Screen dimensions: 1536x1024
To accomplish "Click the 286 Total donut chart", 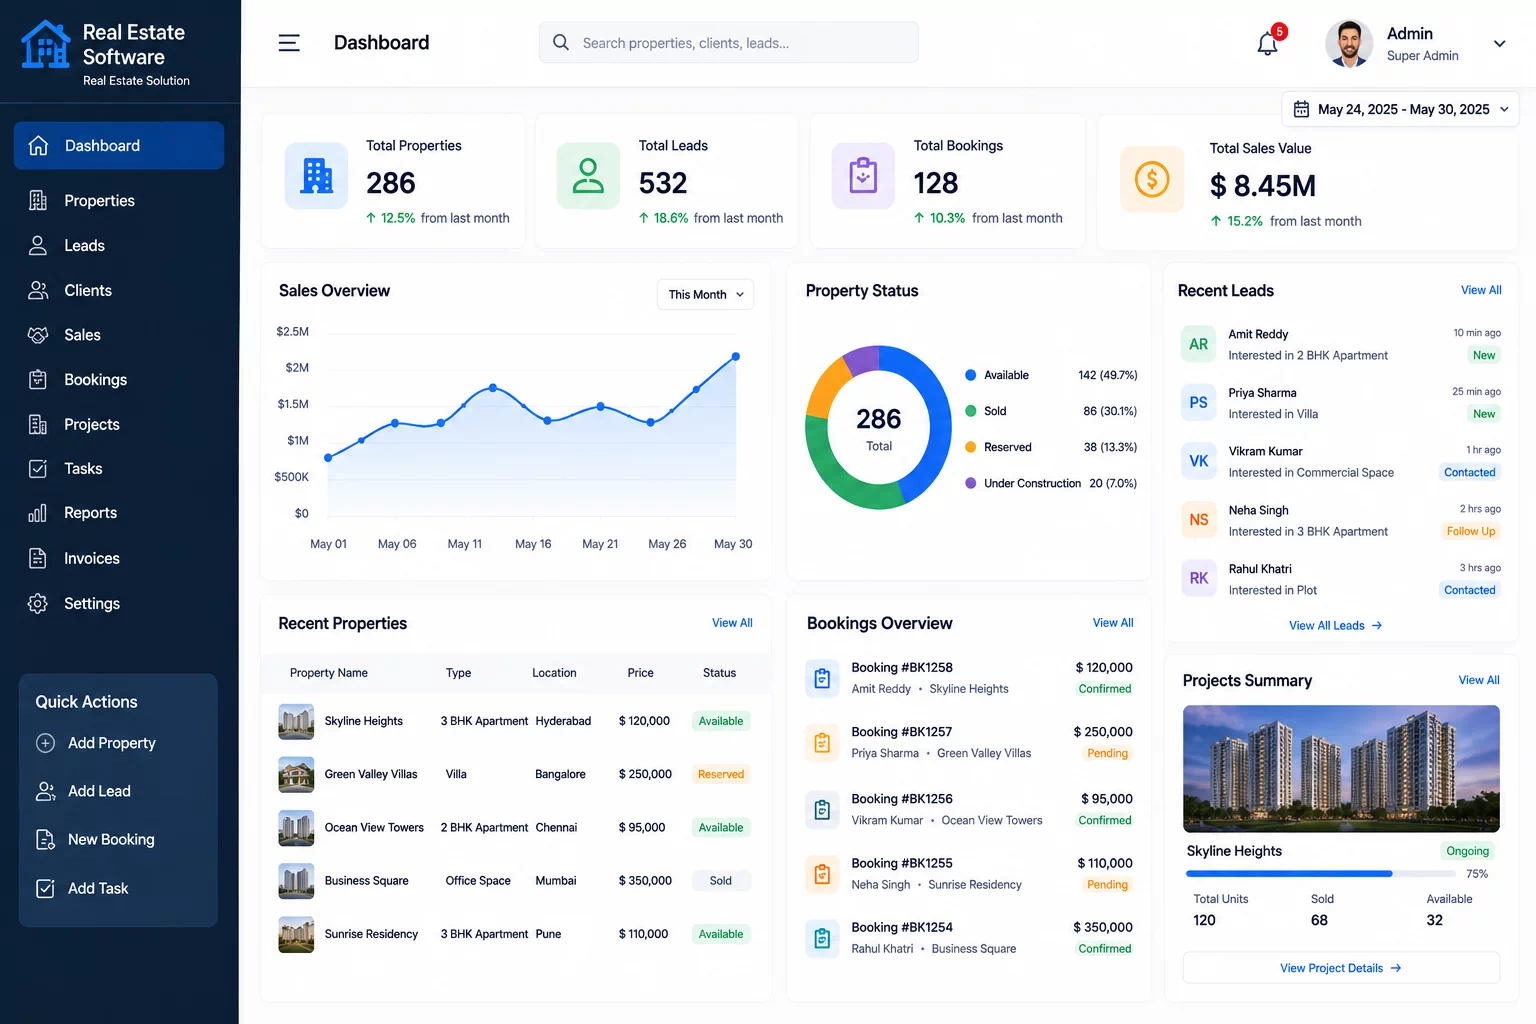I will point(879,428).
